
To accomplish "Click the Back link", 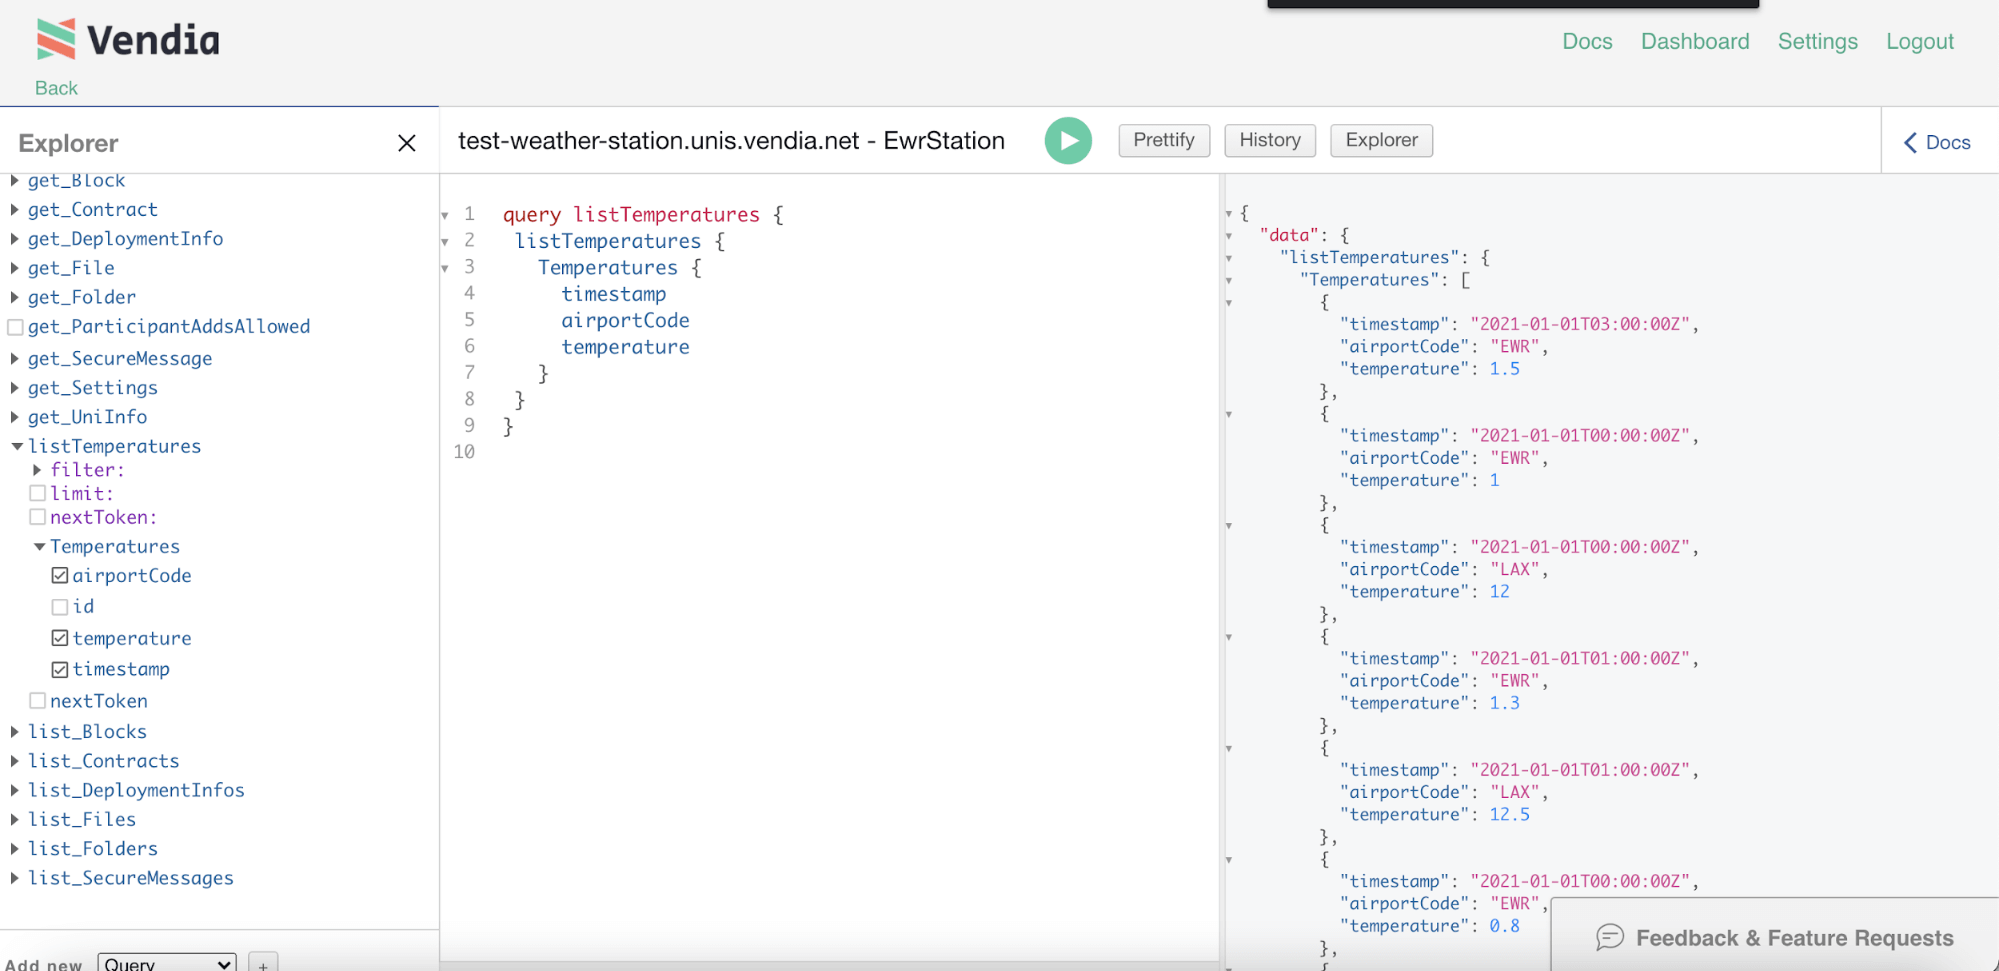I will pyautogui.click(x=56, y=88).
